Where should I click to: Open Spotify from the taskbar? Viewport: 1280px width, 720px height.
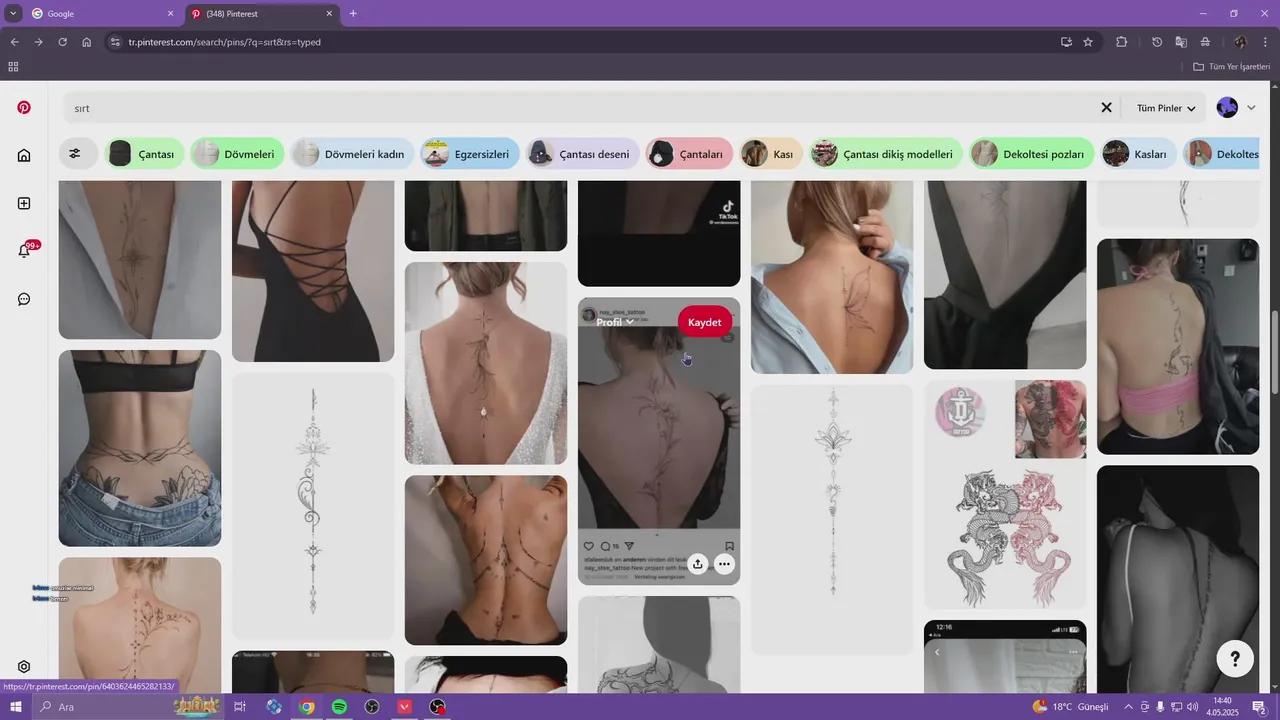(x=339, y=707)
